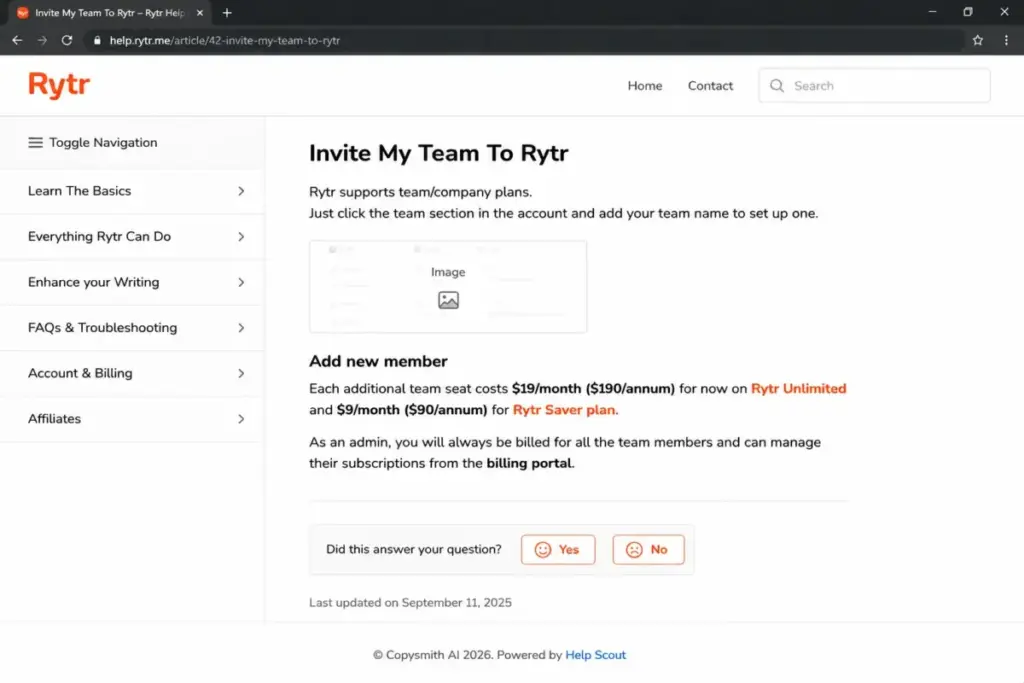The image size is (1024, 683).
Task: Select Enhance your Writing category
Action: click(133, 282)
